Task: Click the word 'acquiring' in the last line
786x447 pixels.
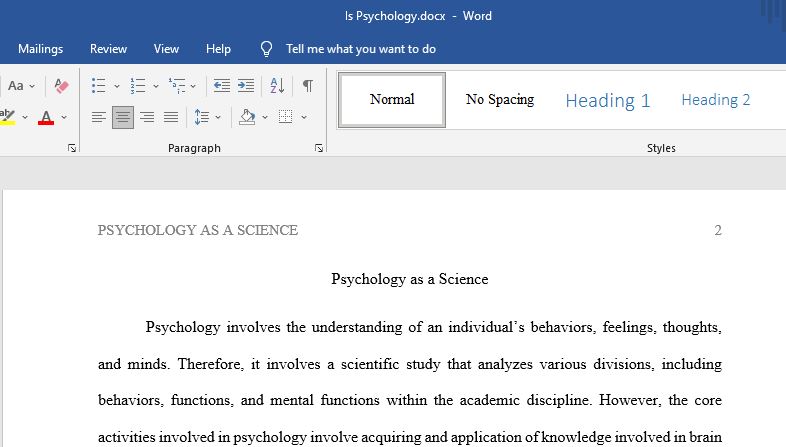Action: click(391, 437)
